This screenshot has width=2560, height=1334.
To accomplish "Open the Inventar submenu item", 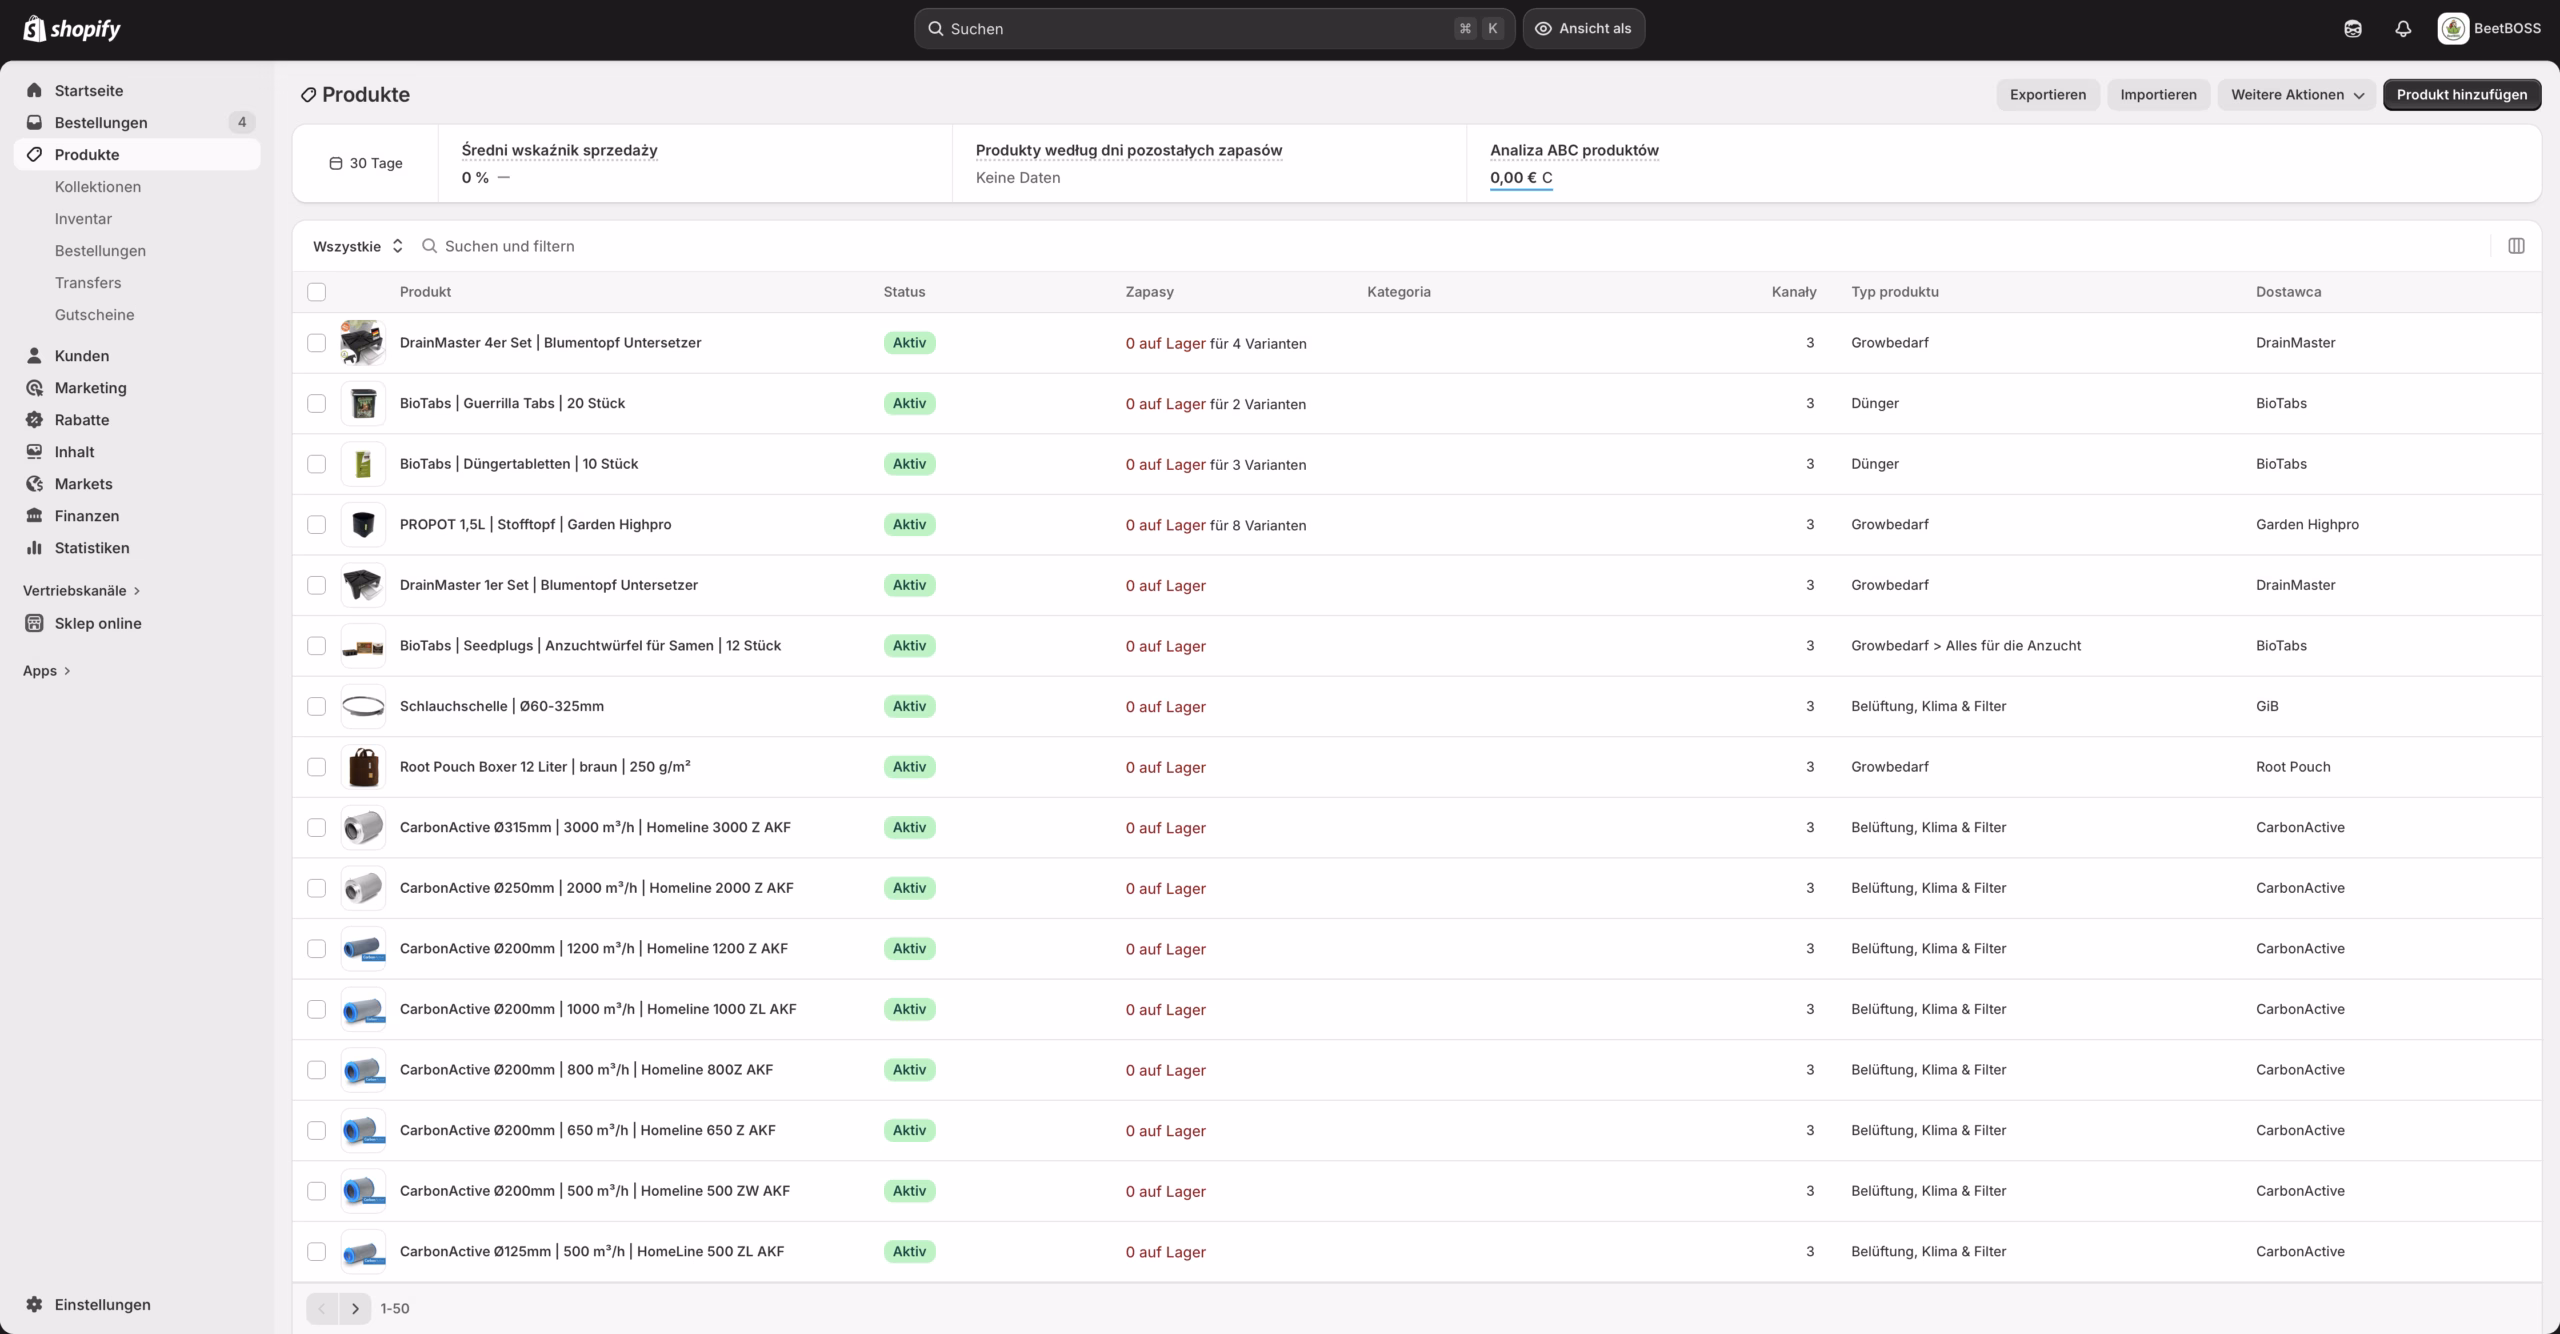I will [83, 218].
